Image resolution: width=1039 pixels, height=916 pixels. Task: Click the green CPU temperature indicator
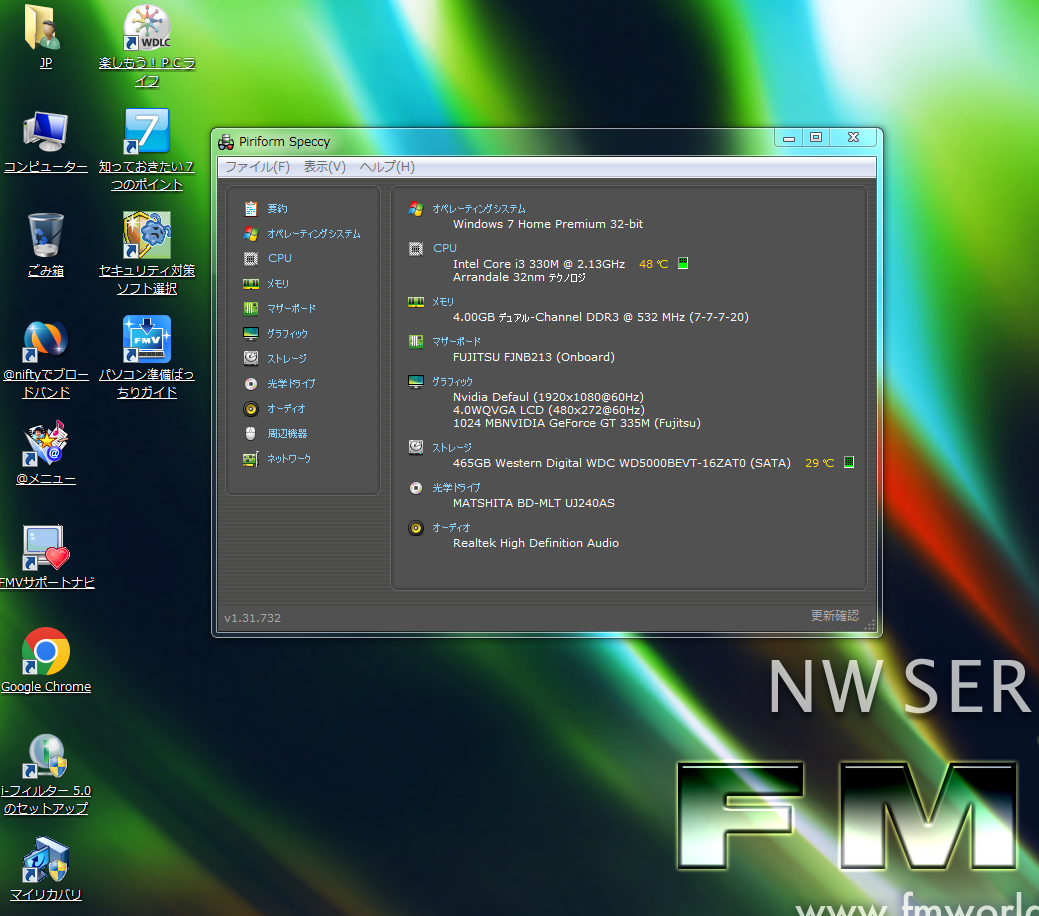(683, 263)
